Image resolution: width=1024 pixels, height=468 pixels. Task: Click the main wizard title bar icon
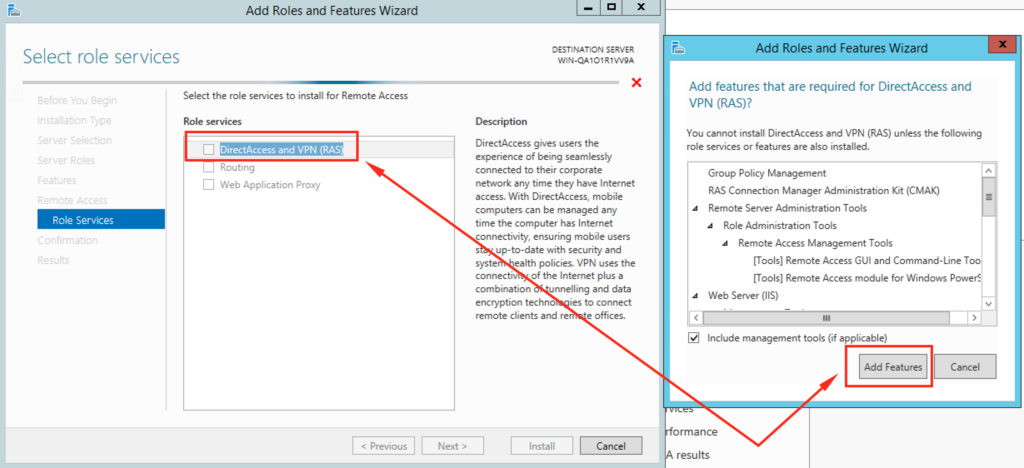tap(12, 11)
